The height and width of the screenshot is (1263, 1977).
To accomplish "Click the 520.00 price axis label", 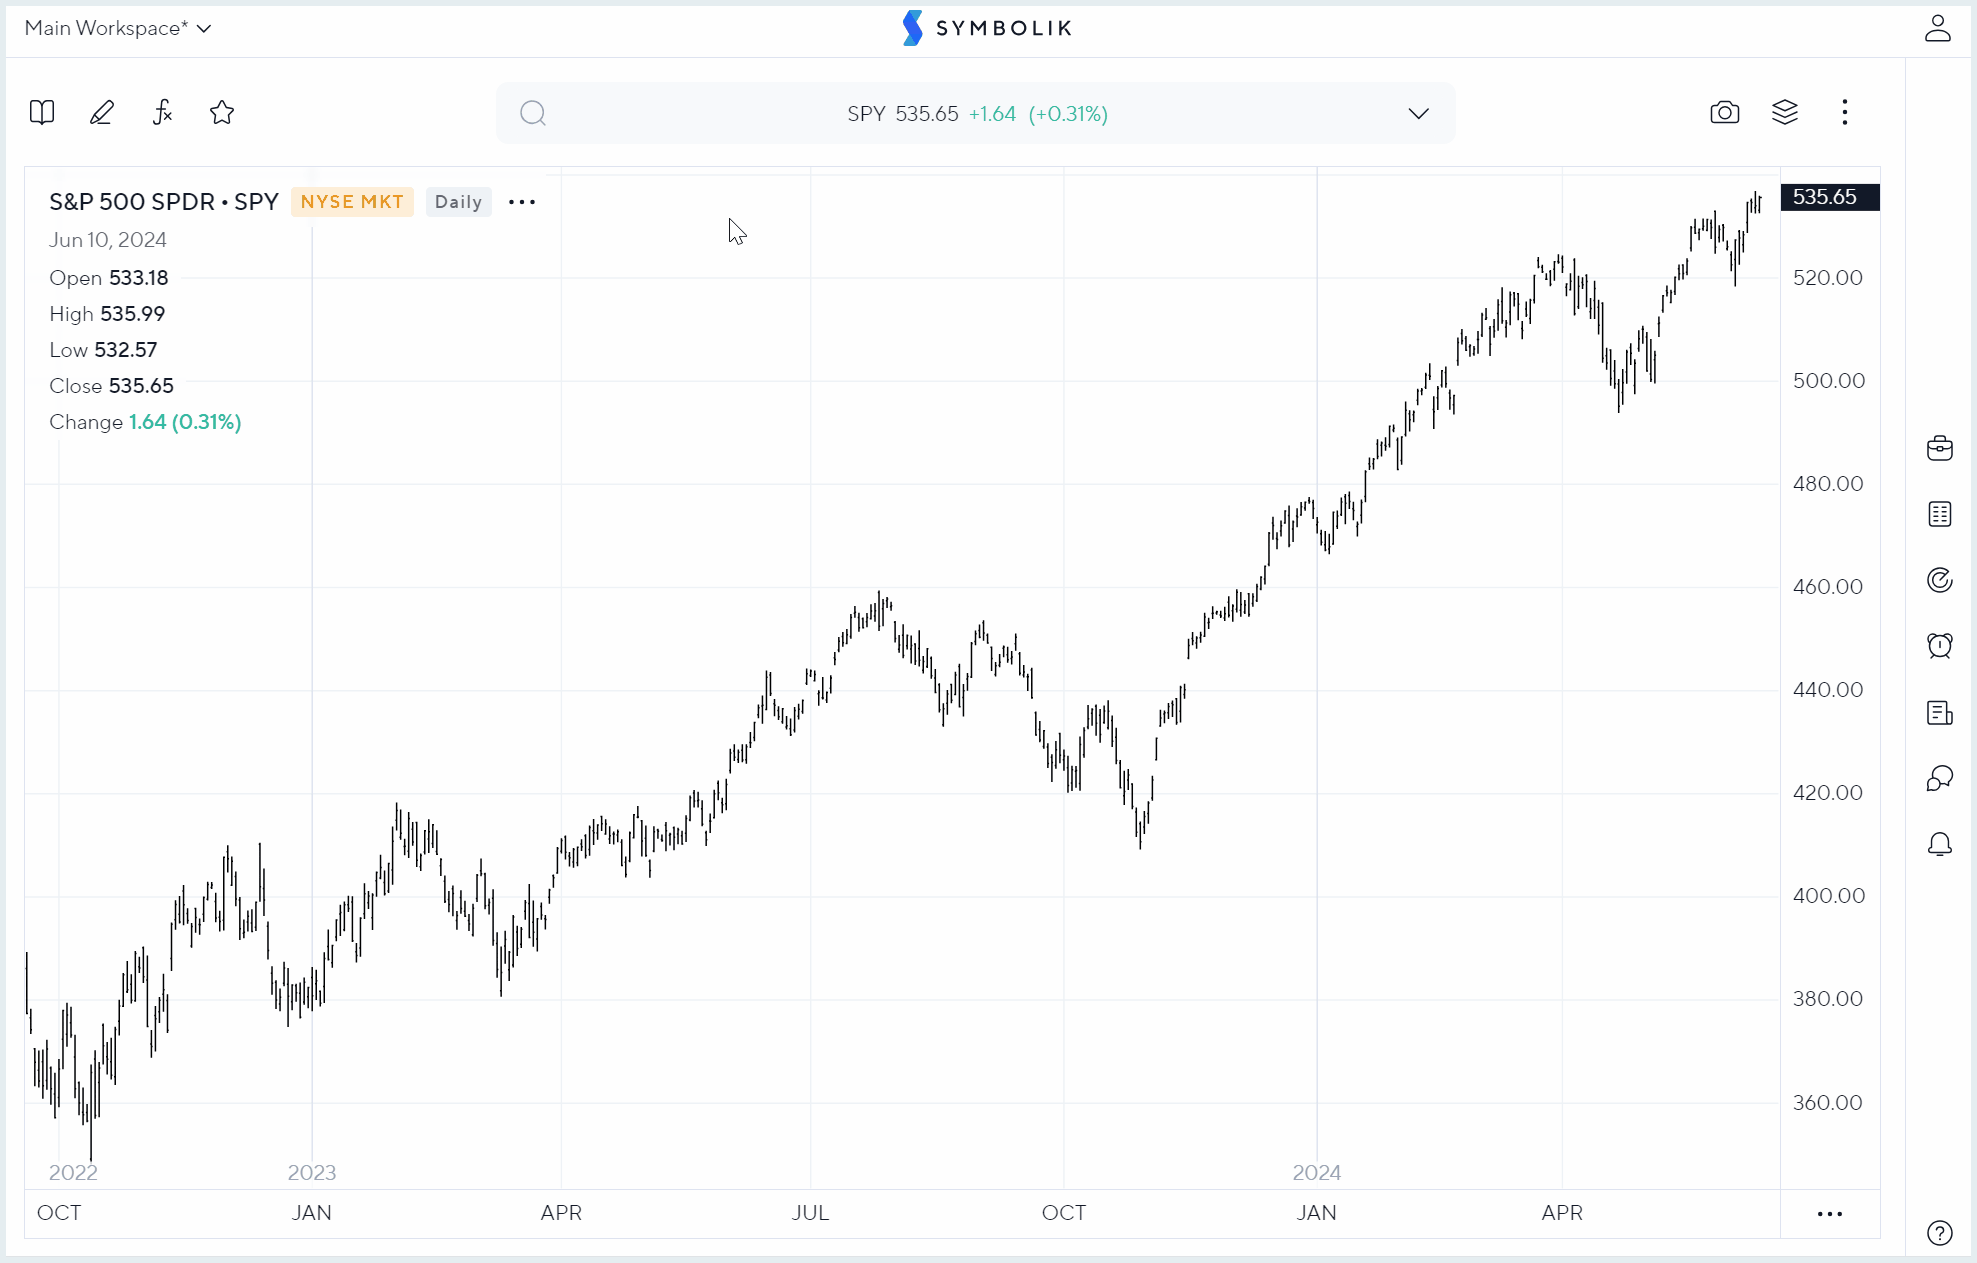I will pos(1828,278).
